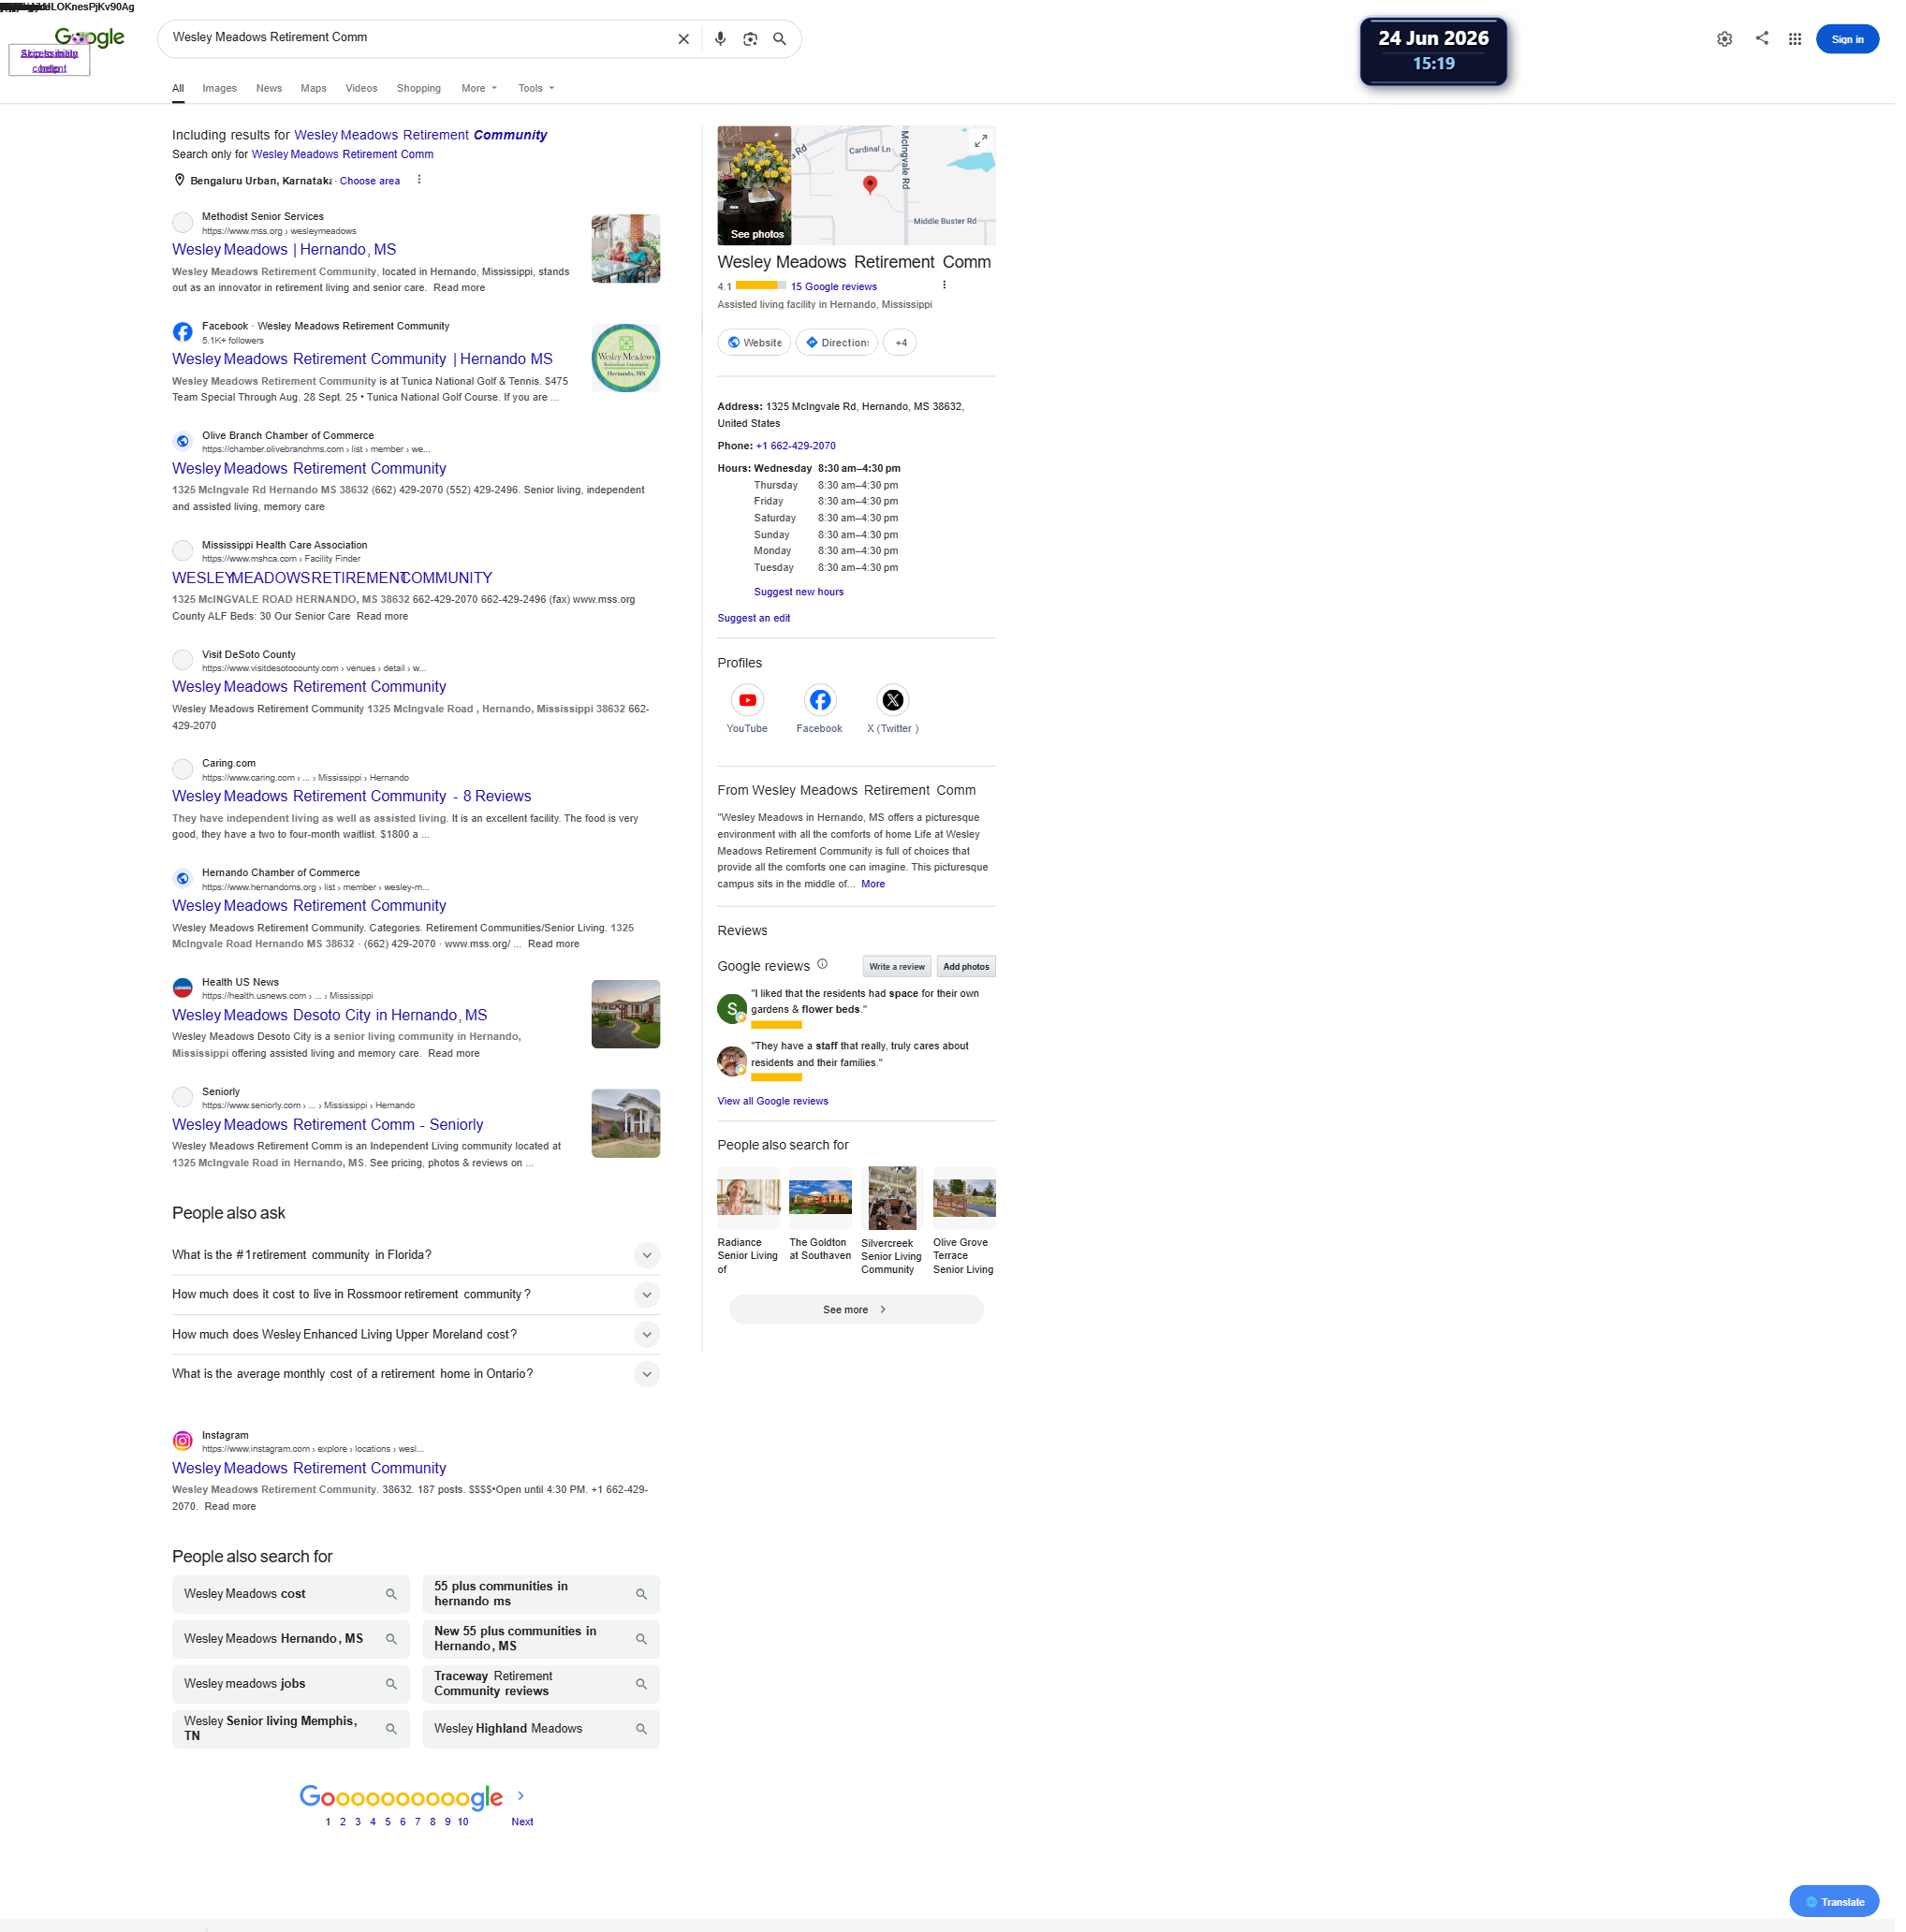Click Write a review
This screenshot has height=1932, width=1906.
pyautogui.click(x=896, y=967)
